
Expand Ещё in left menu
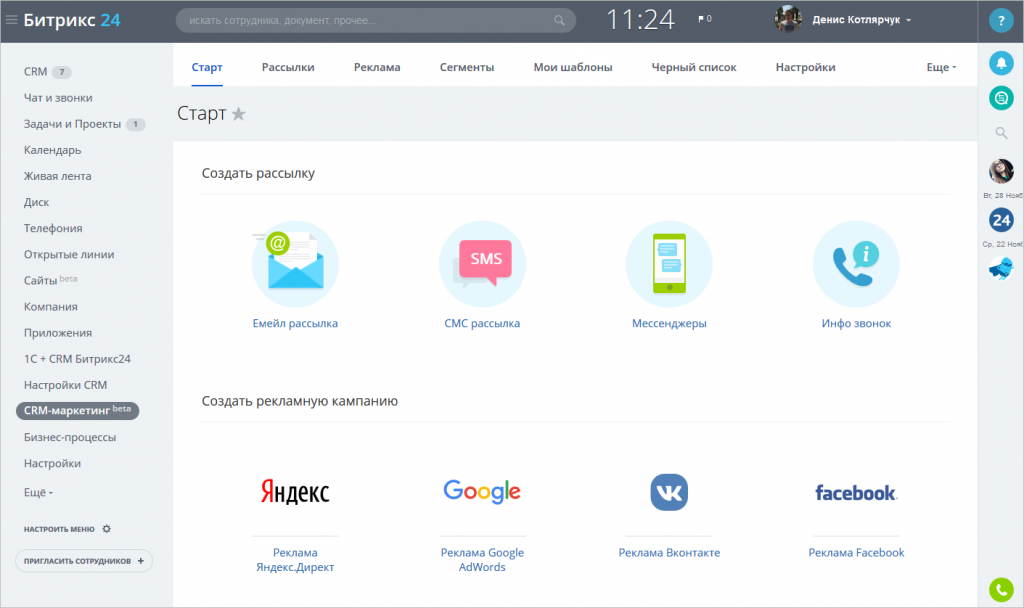(x=39, y=492)
